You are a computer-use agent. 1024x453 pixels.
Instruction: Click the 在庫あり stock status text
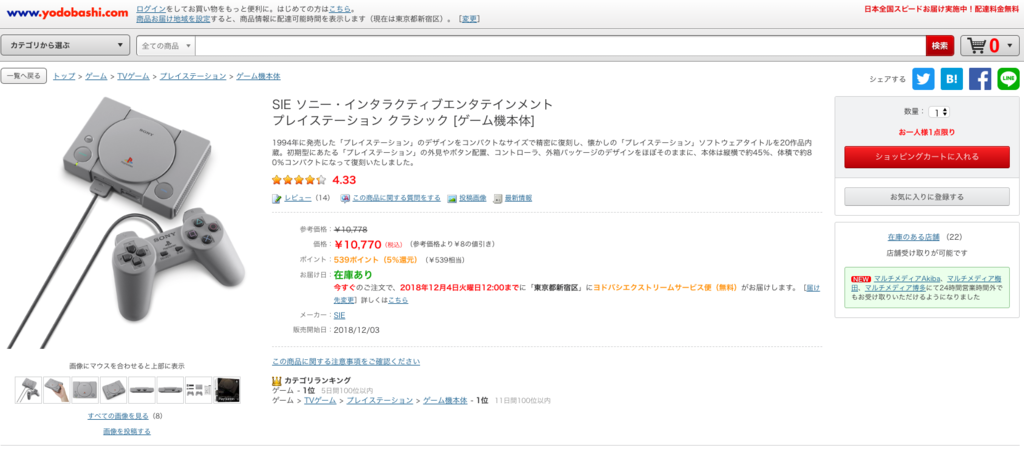[353, 275]
